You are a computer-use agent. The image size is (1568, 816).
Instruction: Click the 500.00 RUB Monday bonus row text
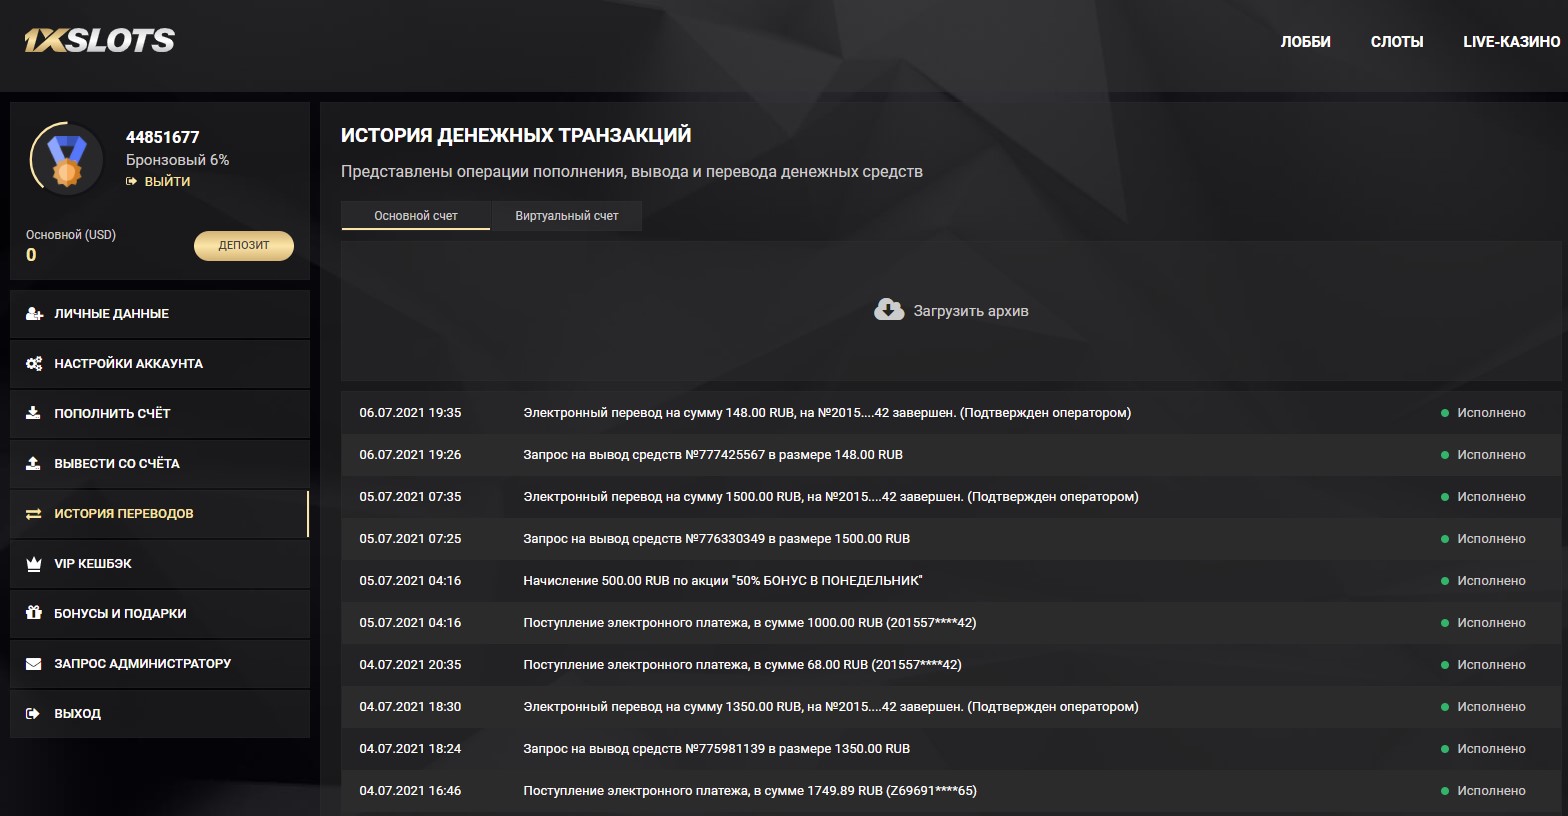[x=723, y=580]
